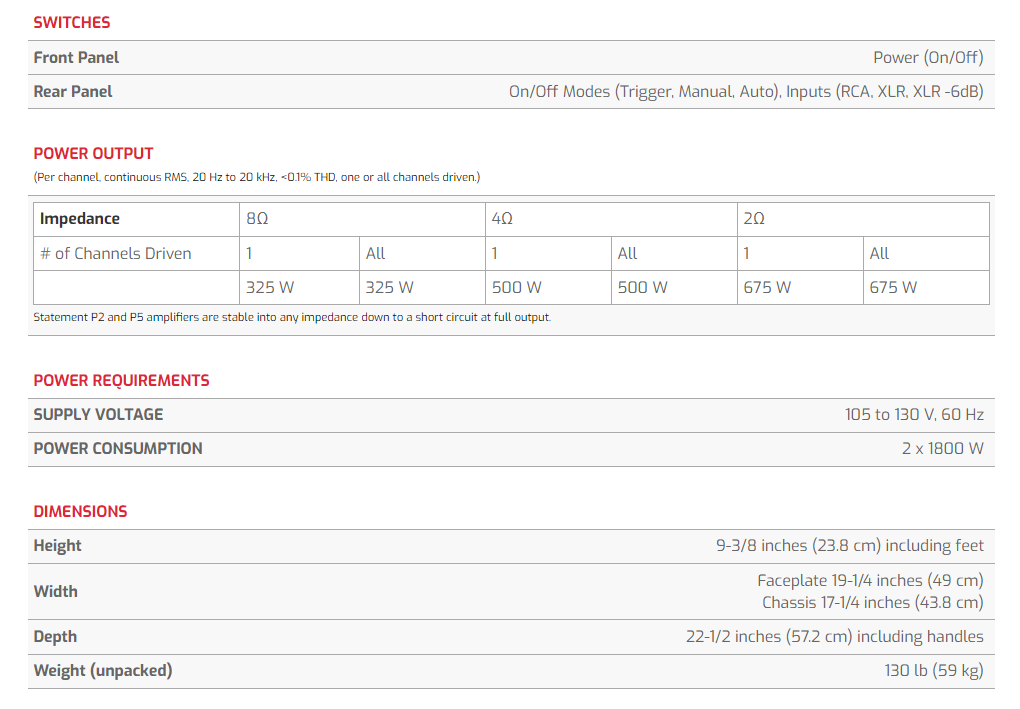Click the SWITCHES section heading

click(x=72, y=22)
